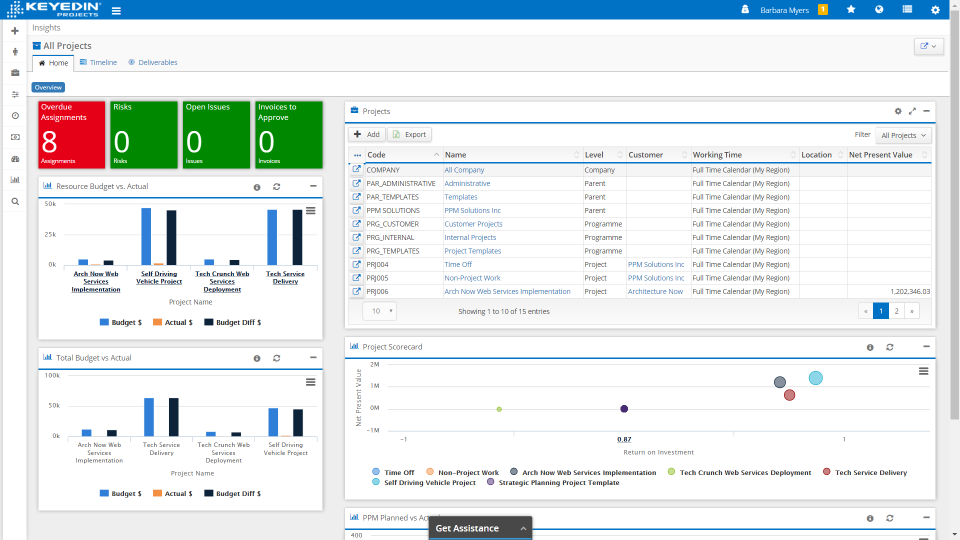Toggle Strategic Planning Project Template legend item

(x=553, y=482)
